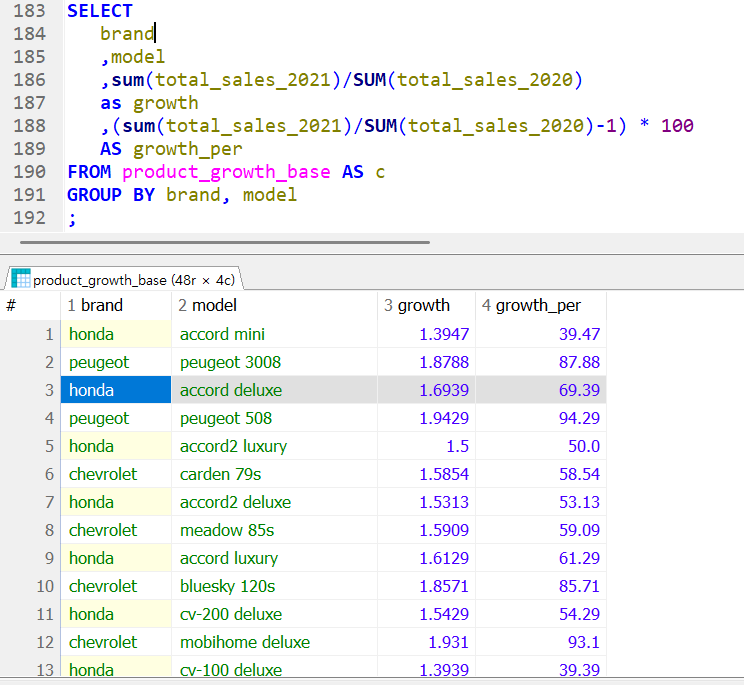Select the 'peugeot' brand cell in row 2
Viewport: 744px width, 685px height.
(116, 362)
